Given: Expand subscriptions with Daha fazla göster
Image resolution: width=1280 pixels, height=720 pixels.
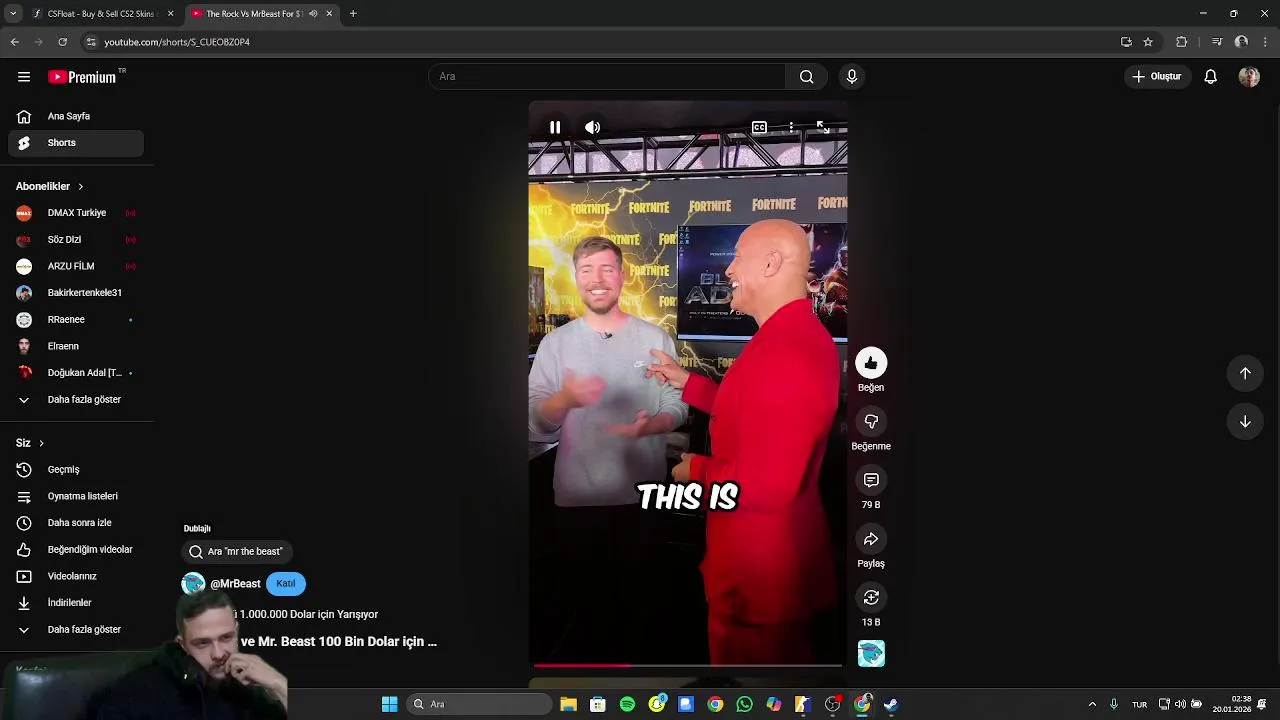Looking at the screenshot, I should tap(76, 400).
